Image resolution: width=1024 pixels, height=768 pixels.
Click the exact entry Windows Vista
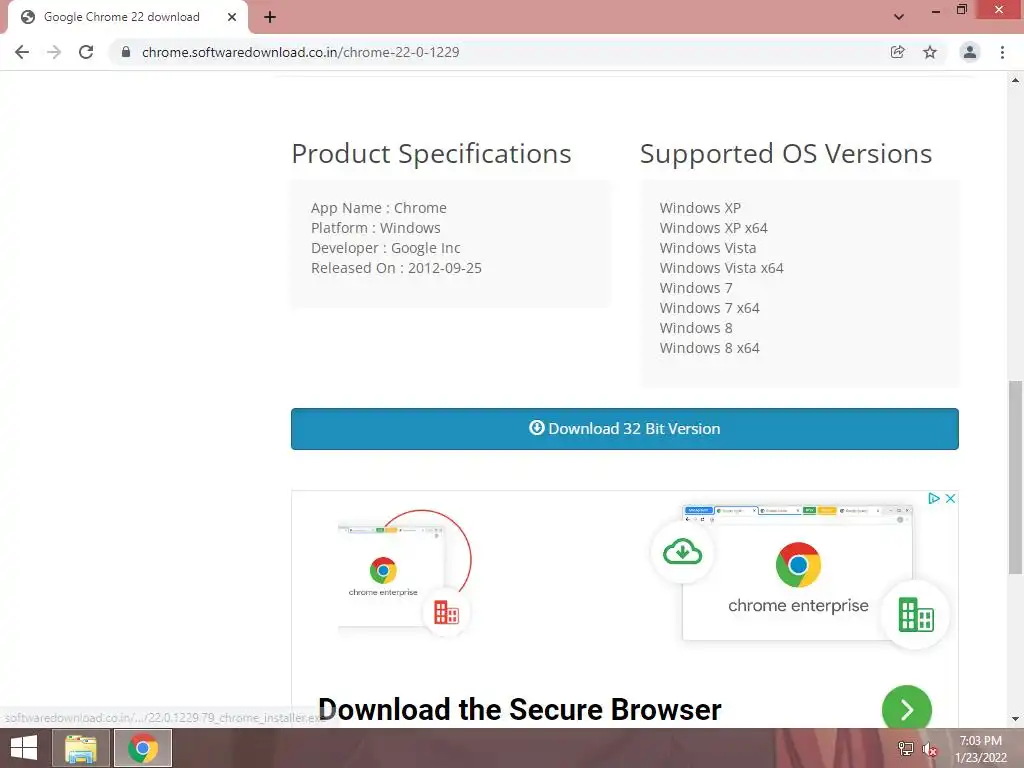click(708, 248)
